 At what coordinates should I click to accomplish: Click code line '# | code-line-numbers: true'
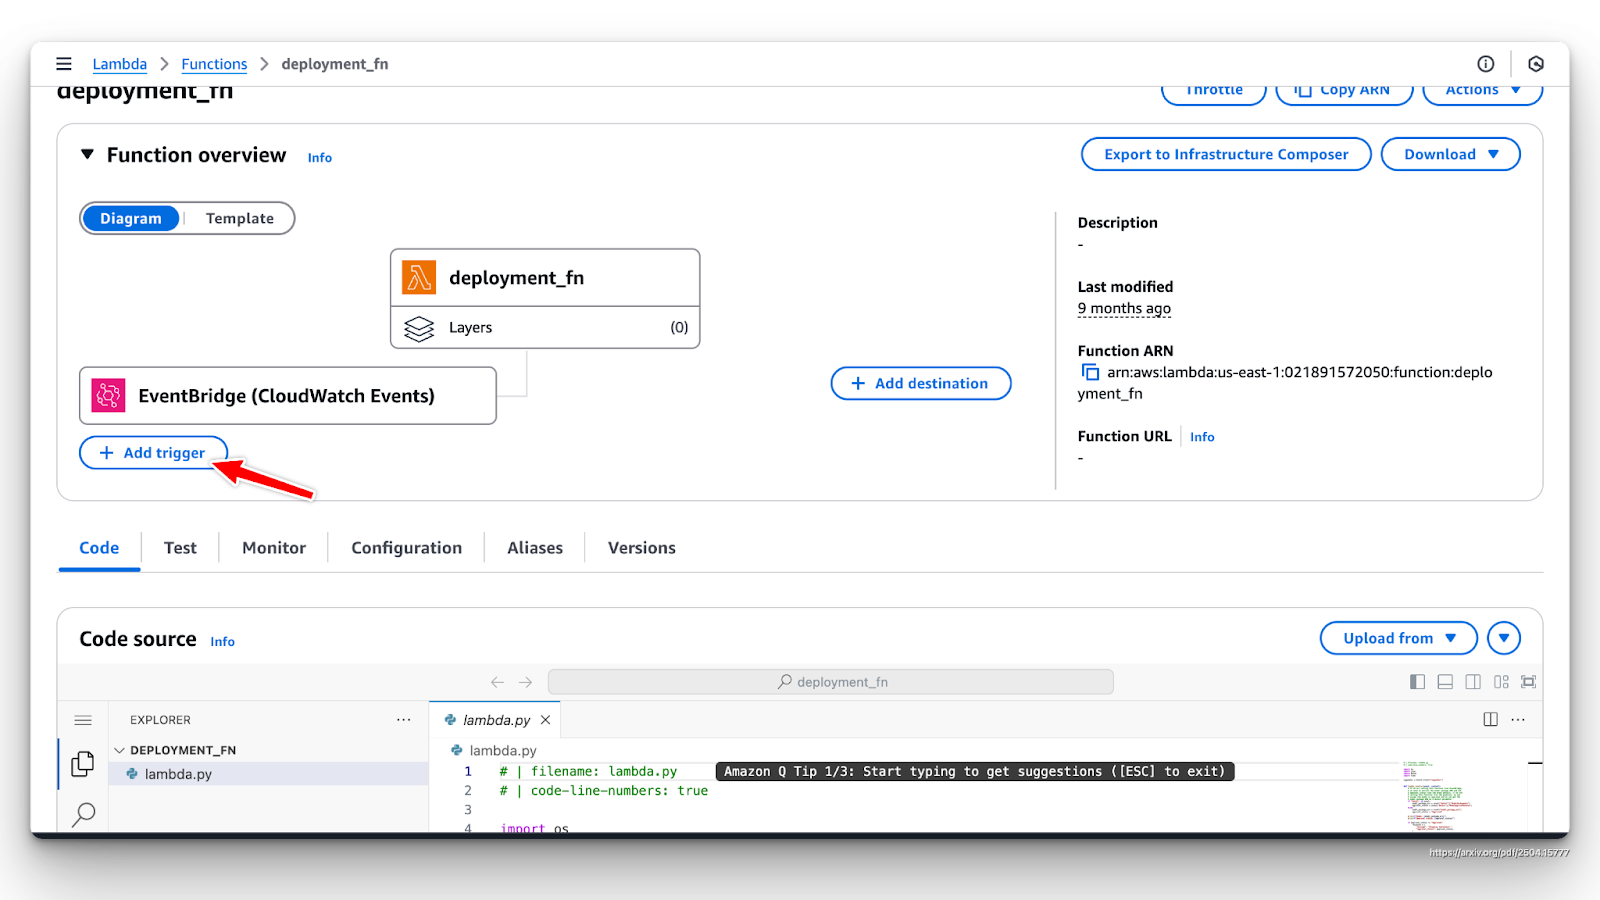604,791
